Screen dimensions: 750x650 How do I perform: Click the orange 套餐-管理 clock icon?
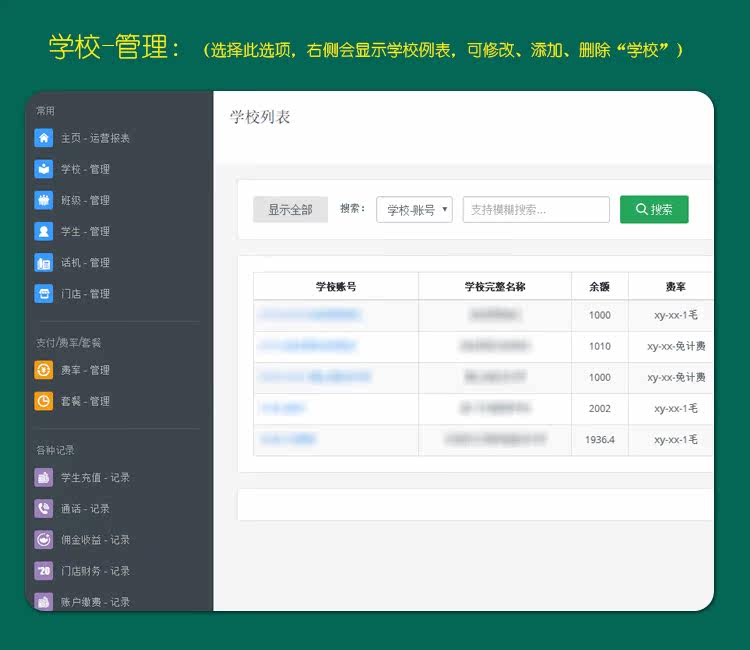pos(44,401)
